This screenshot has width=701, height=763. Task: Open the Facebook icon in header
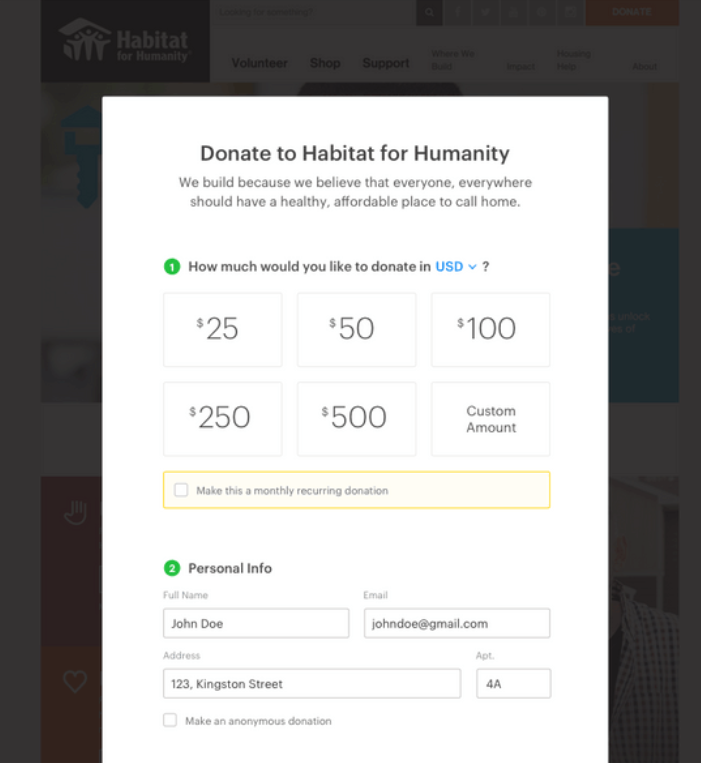458,12
